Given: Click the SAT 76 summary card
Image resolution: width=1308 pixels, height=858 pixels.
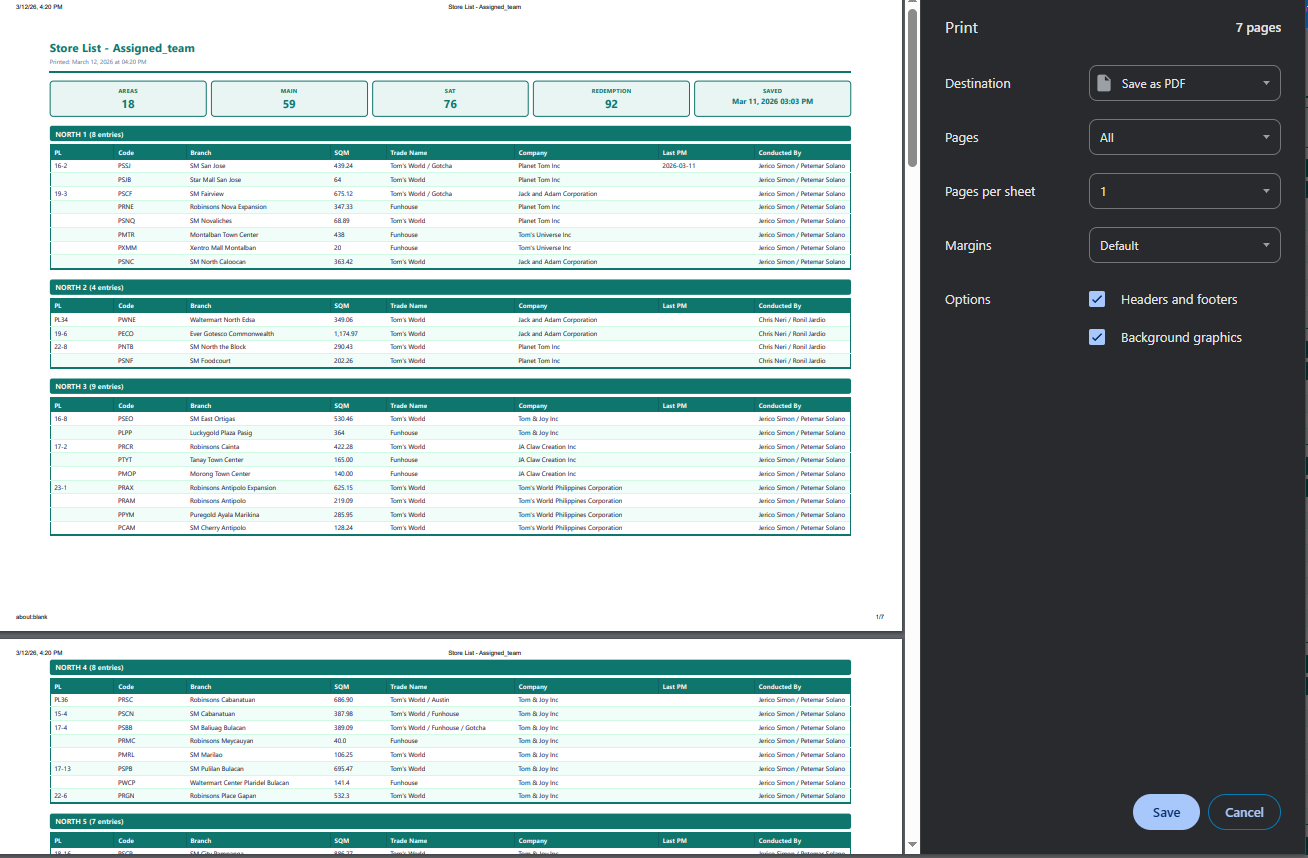Looking at the screenshot, I should pos(450,99).
